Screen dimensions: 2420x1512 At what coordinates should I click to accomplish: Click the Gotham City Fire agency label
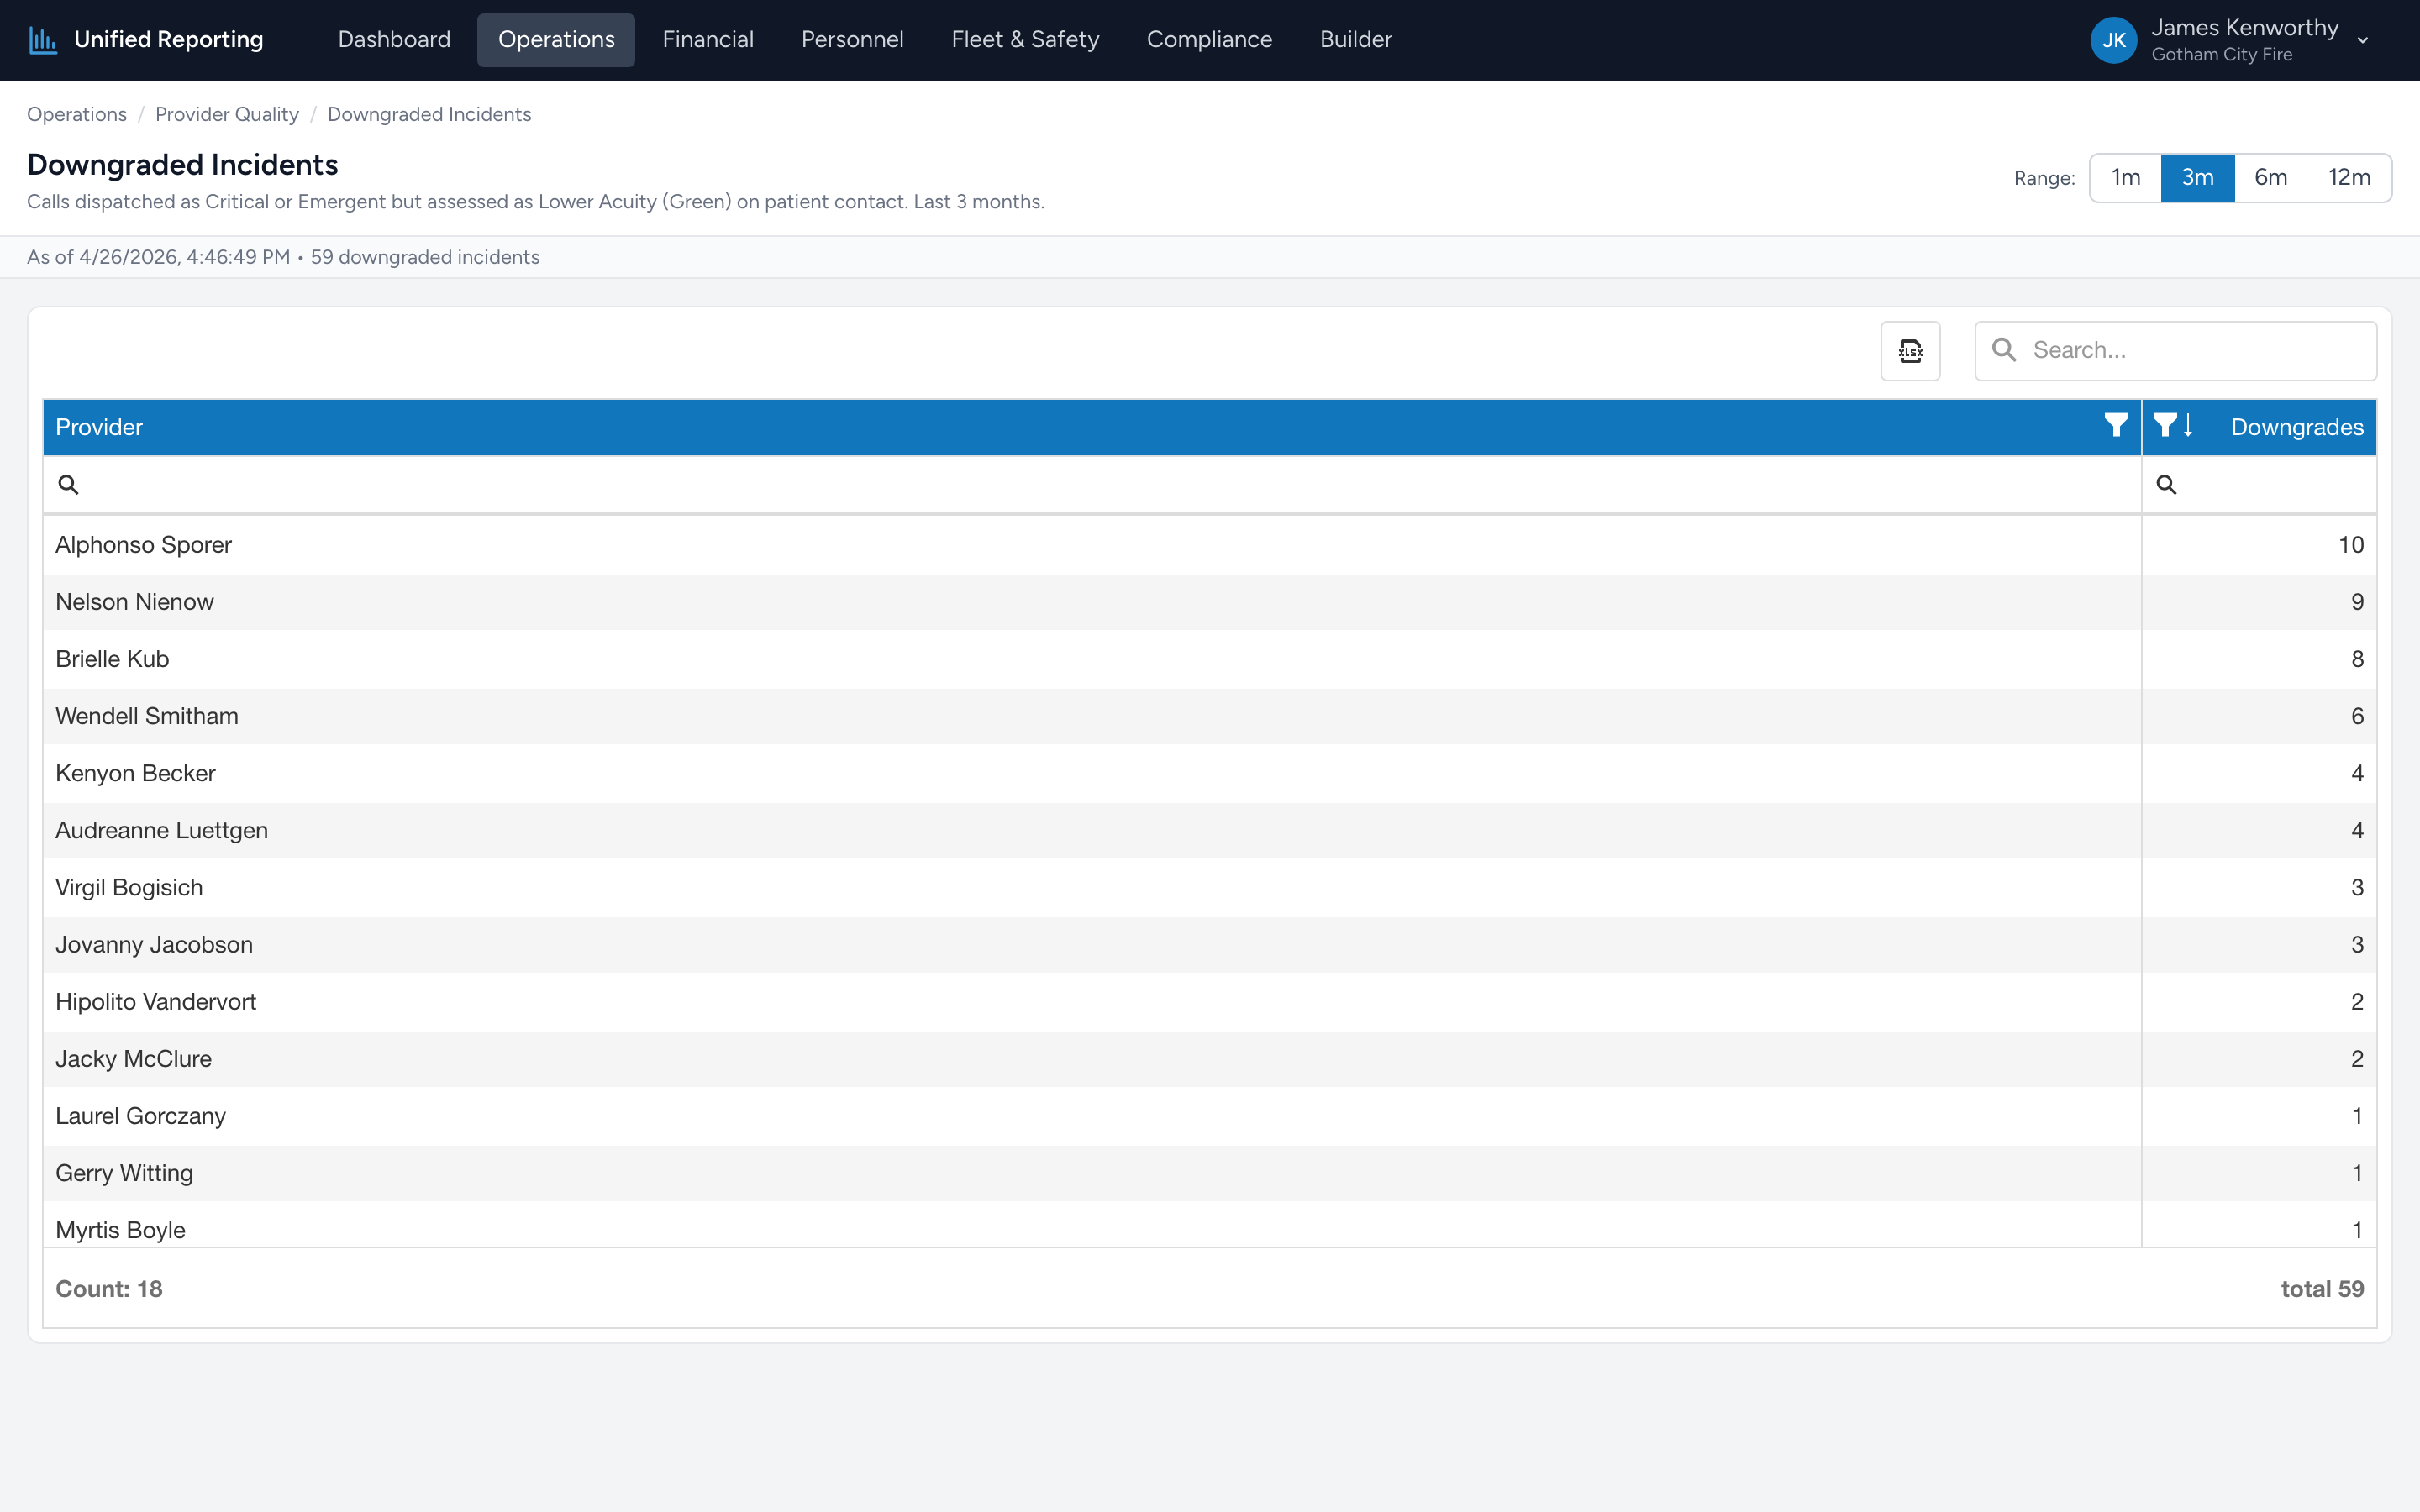point(2221,55)
